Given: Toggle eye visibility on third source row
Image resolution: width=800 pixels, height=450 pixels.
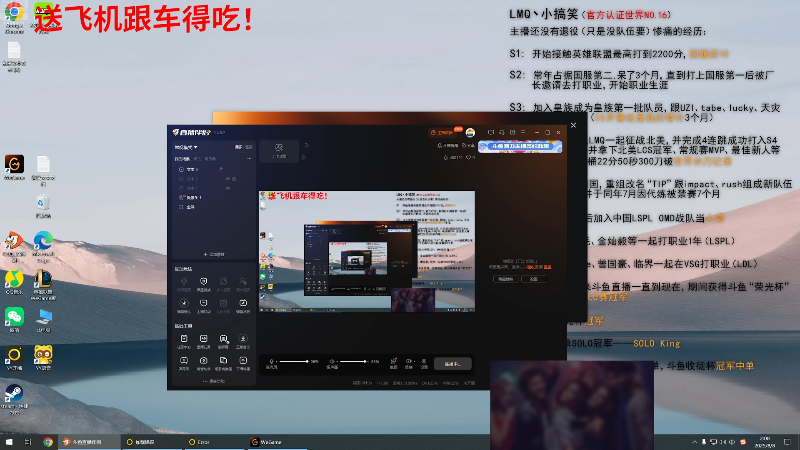Looking at the screenshot, I should (x=228, y=188).
